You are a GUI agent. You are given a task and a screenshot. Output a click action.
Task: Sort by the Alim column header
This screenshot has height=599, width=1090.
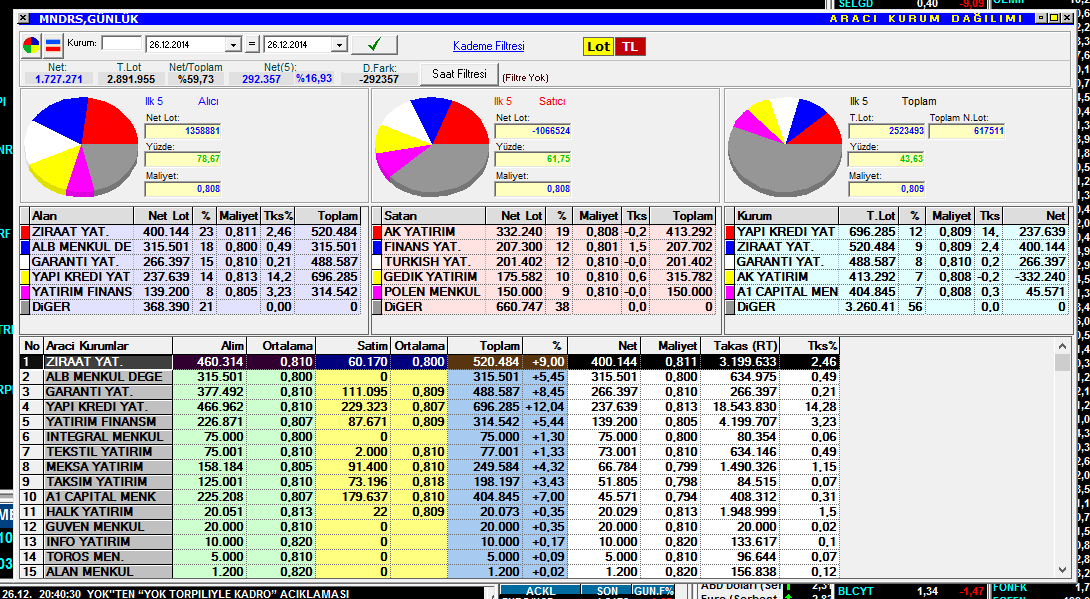point(209,345)
